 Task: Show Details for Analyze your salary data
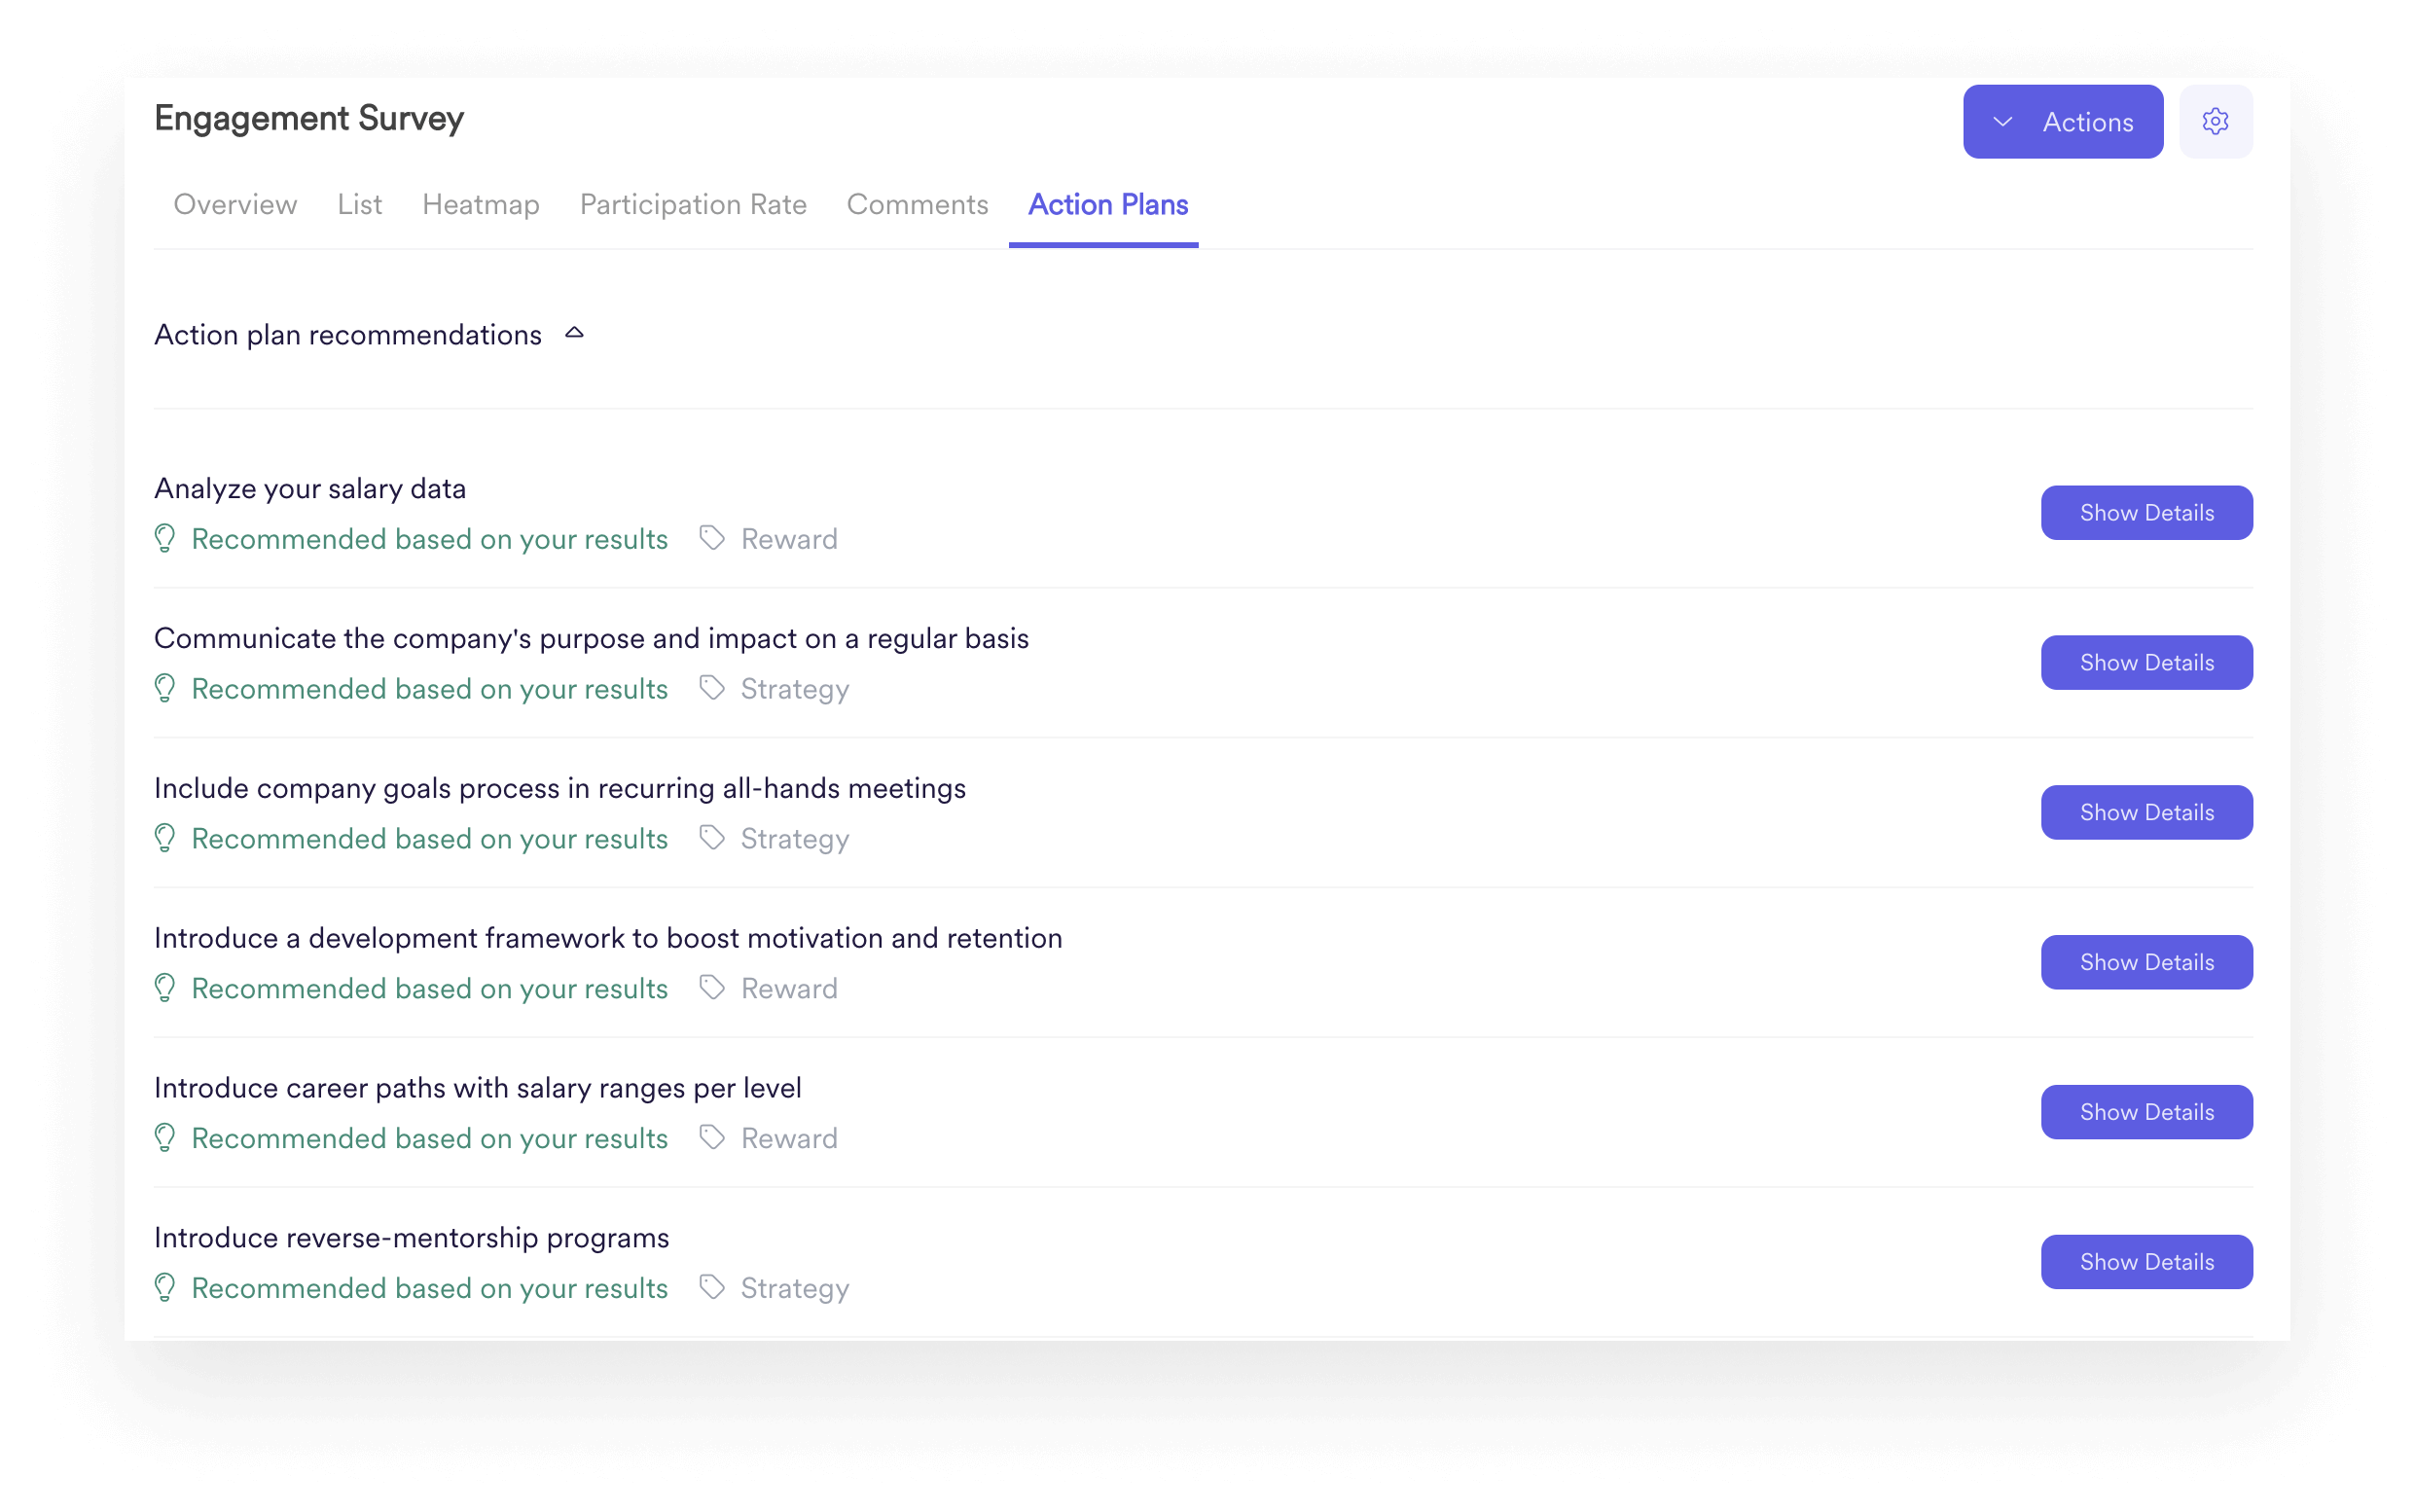[x=2146, y=512]
